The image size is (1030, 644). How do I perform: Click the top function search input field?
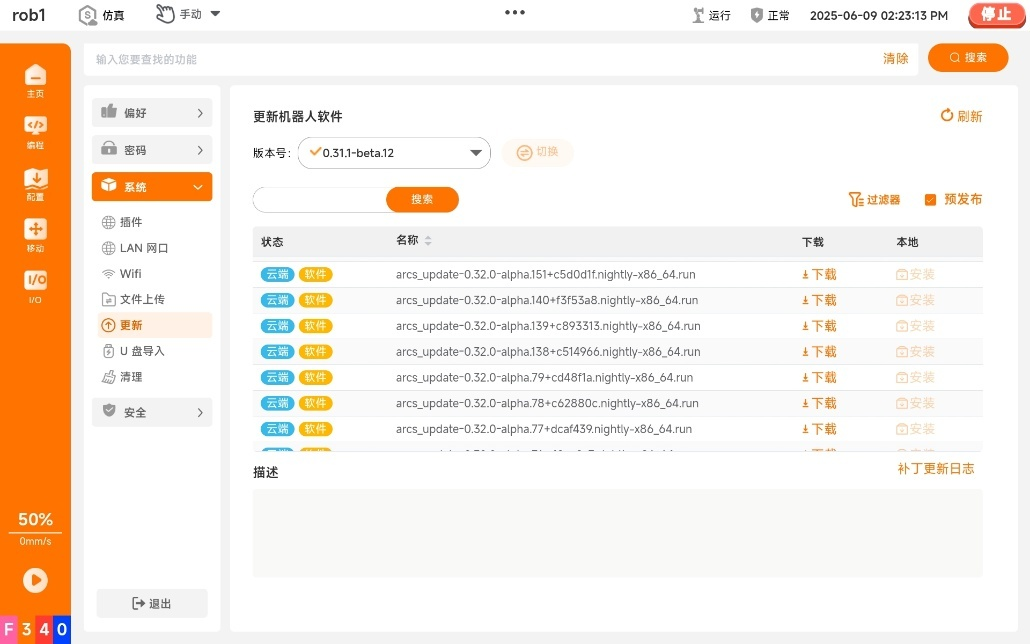(x=480, y=59)
